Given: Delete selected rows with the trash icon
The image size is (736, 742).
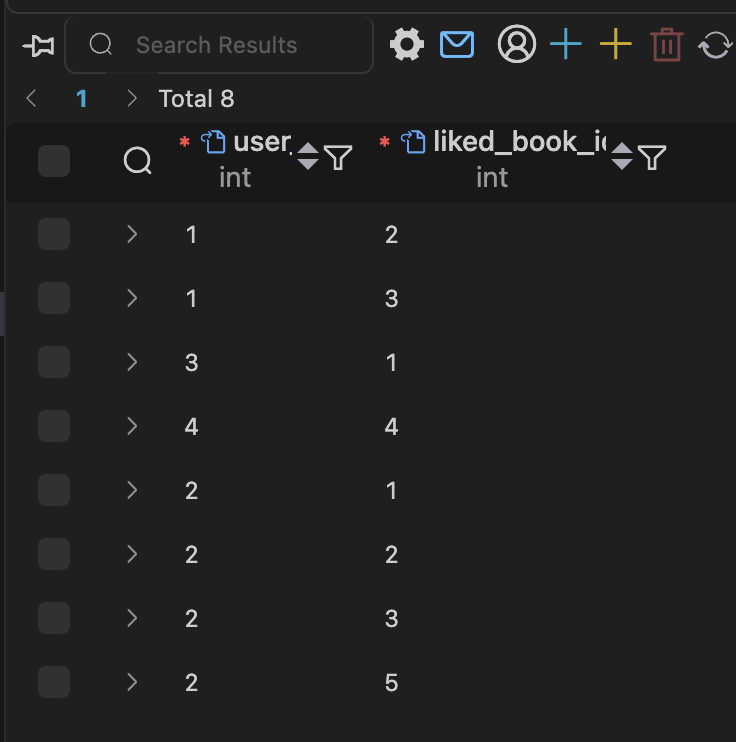Looking at the screenshot, I should [666, 45].
